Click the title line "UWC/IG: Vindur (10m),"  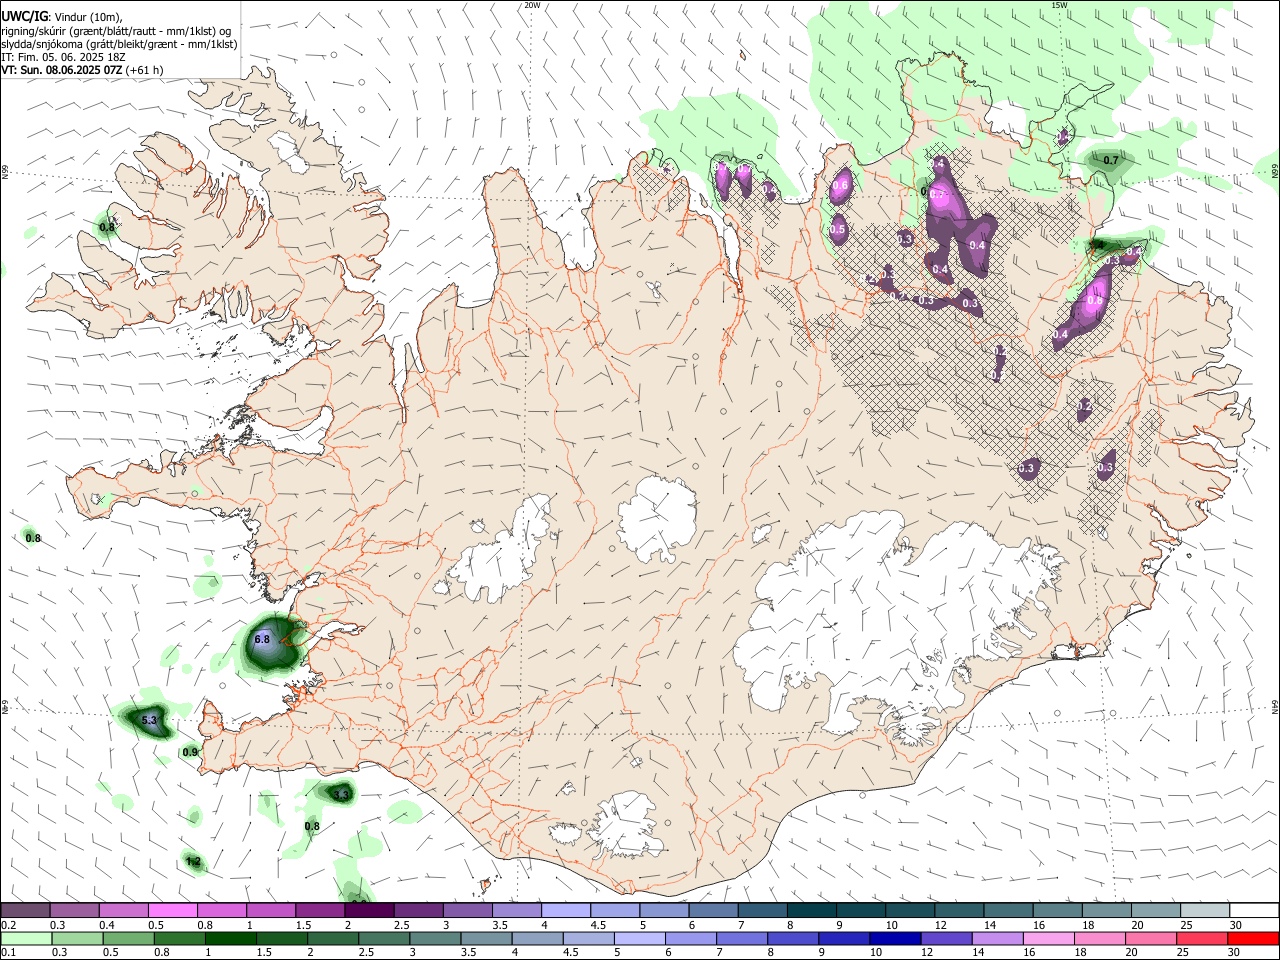pos(62,17)
